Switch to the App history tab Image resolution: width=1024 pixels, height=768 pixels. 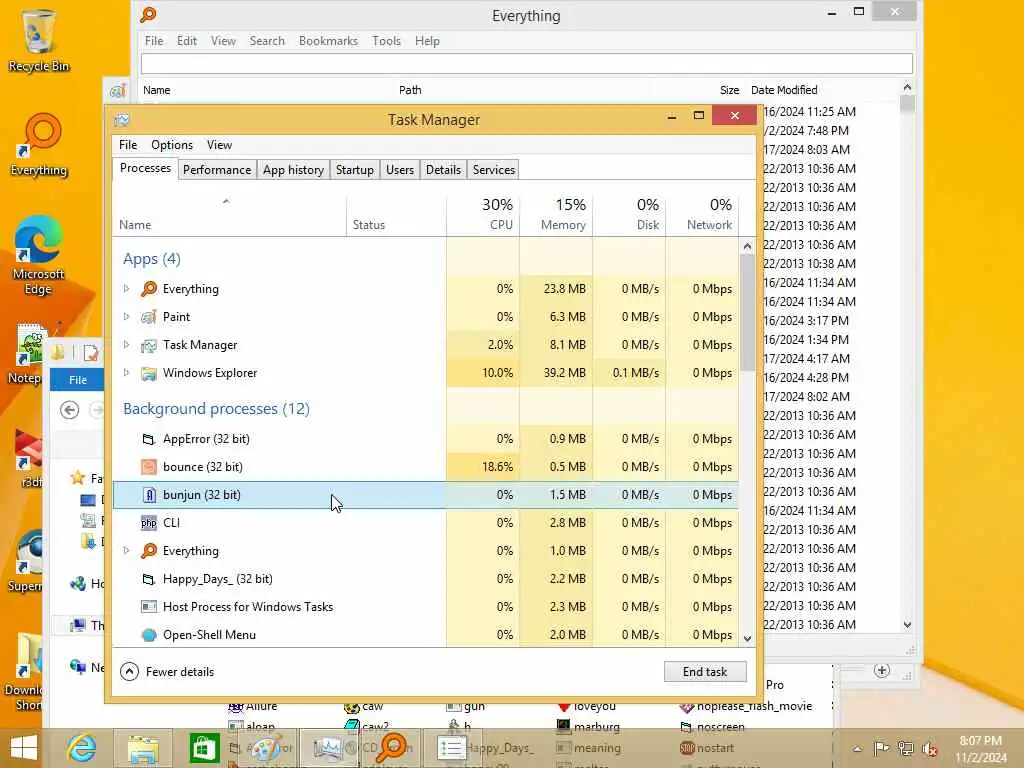pyautogui.click(x=293, y=170)
